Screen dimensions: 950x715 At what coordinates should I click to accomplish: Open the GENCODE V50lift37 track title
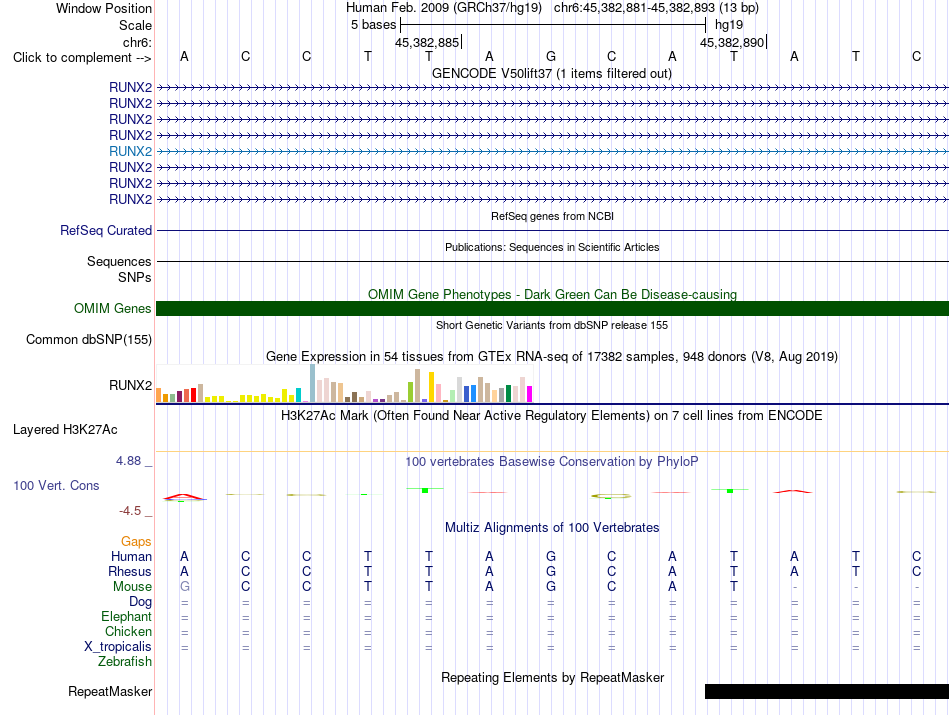pos(552,73)
